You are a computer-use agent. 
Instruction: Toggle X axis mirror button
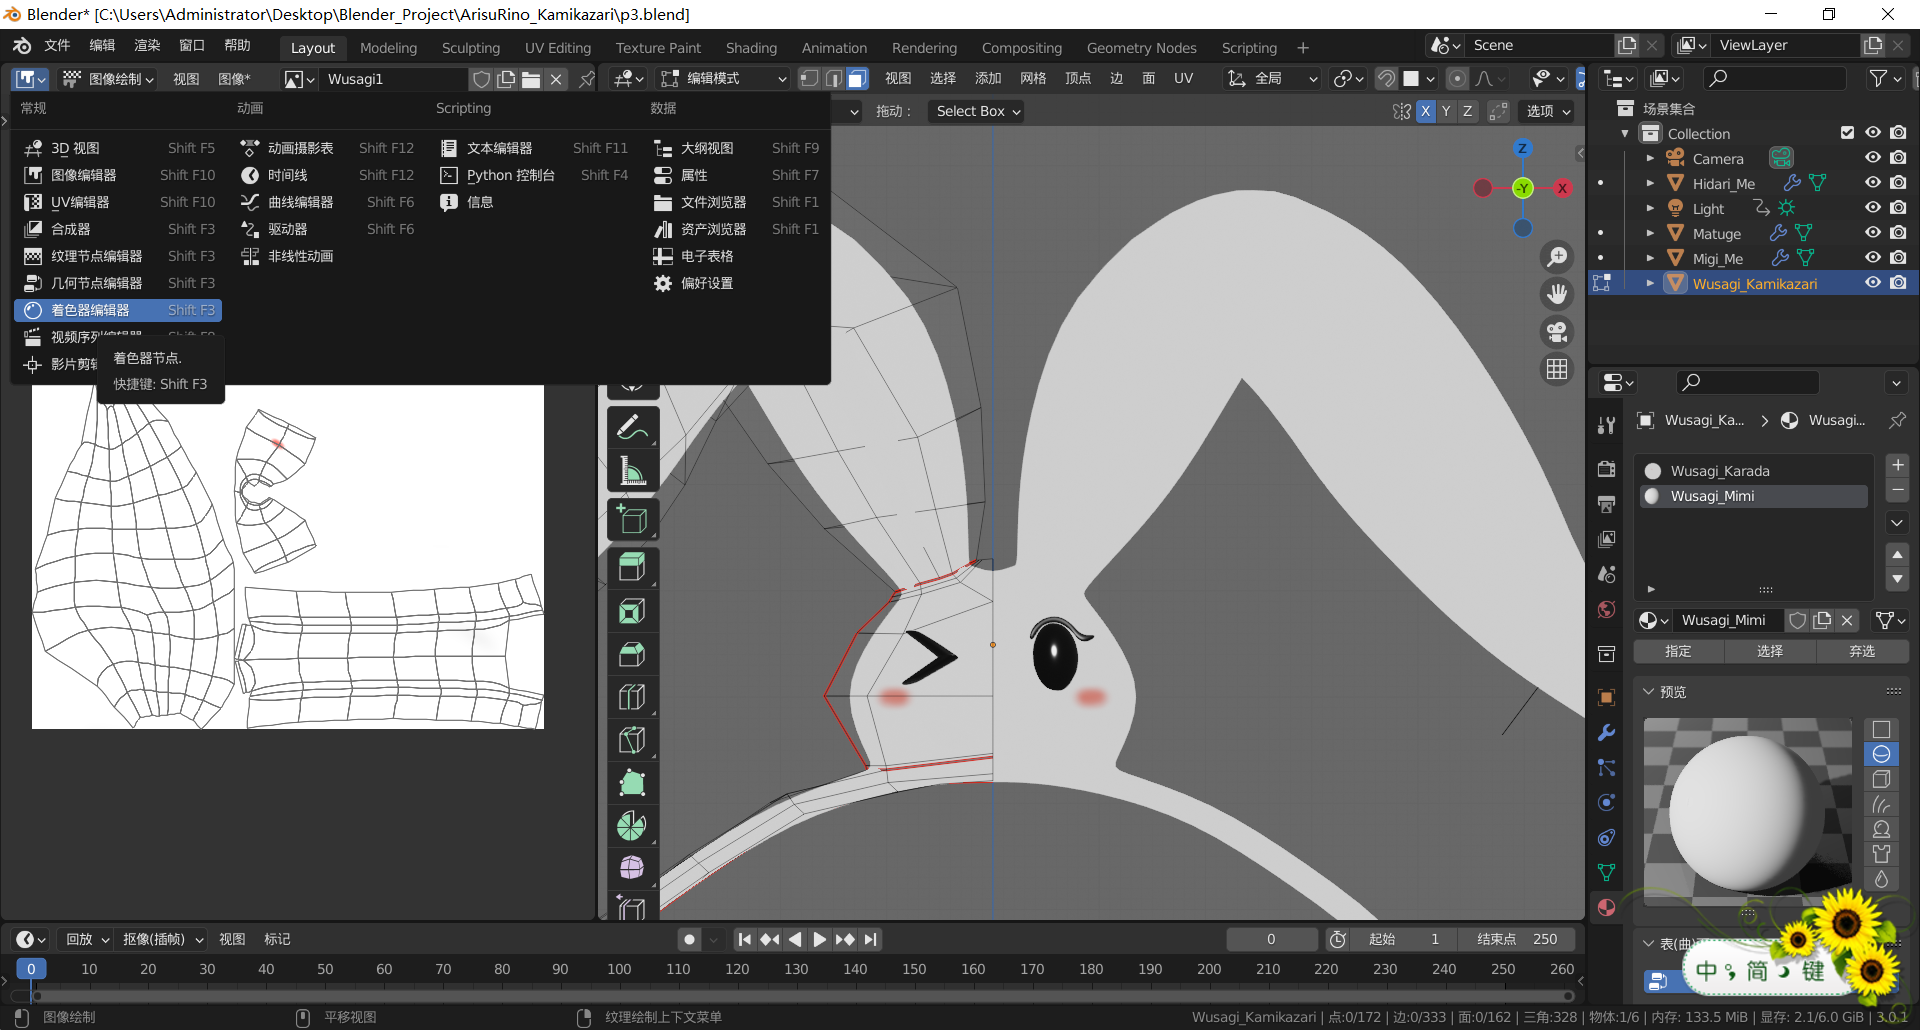(x=1425, y=111)
